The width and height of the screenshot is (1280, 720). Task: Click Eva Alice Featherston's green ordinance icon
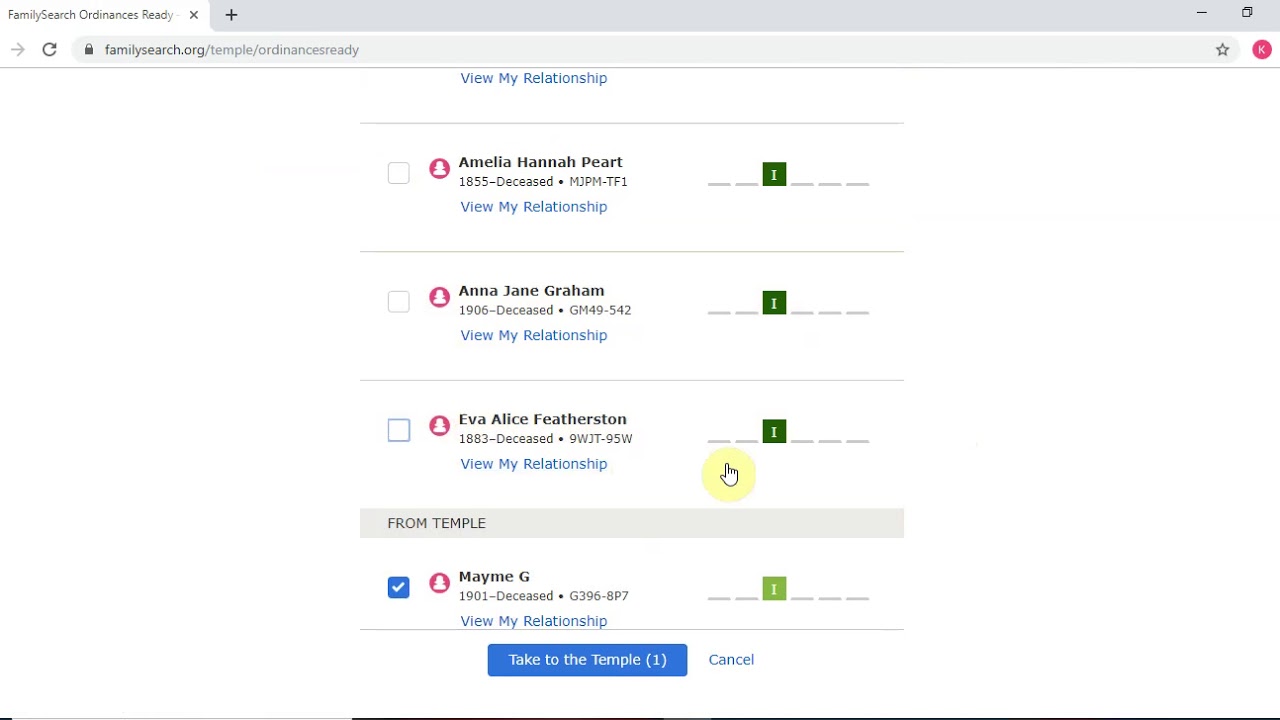pos(774,432)
